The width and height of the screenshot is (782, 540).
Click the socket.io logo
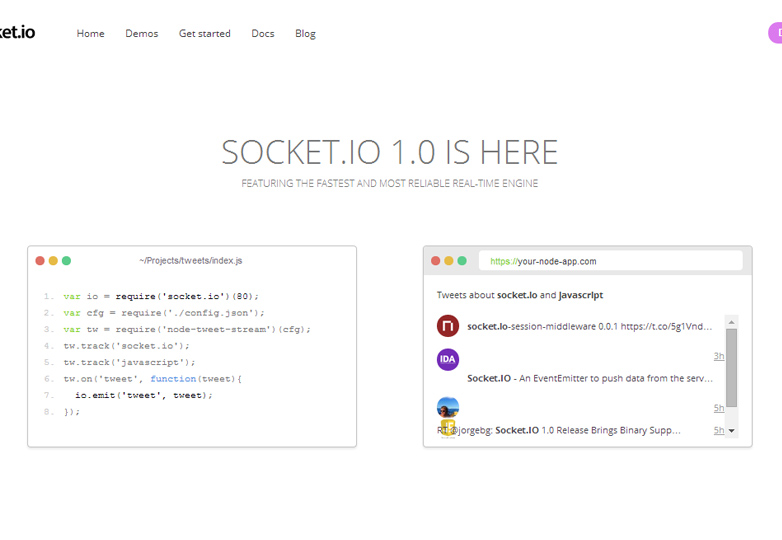pos(17,32)
